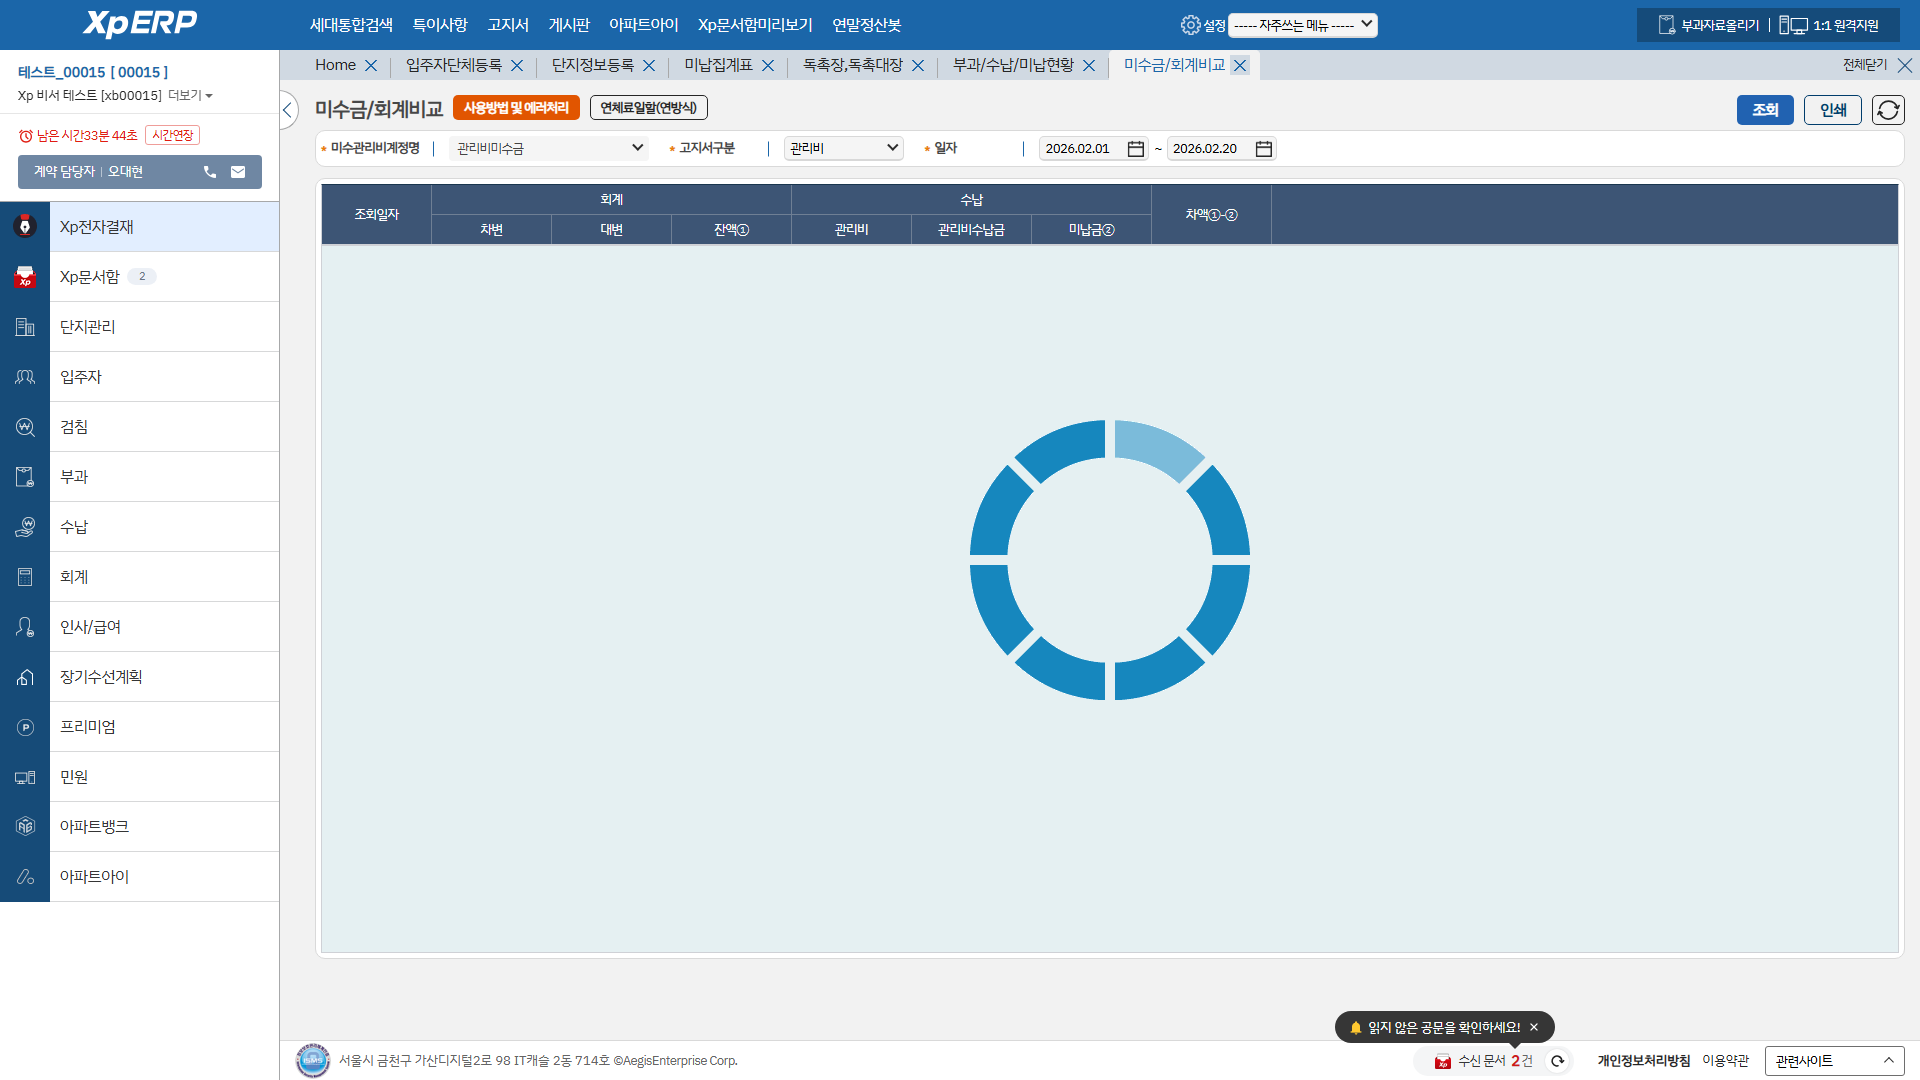The height and width of the screenshot is (1080, 1920).
Task: Click the mail icon for contract manager
Action: click(238, 172)
